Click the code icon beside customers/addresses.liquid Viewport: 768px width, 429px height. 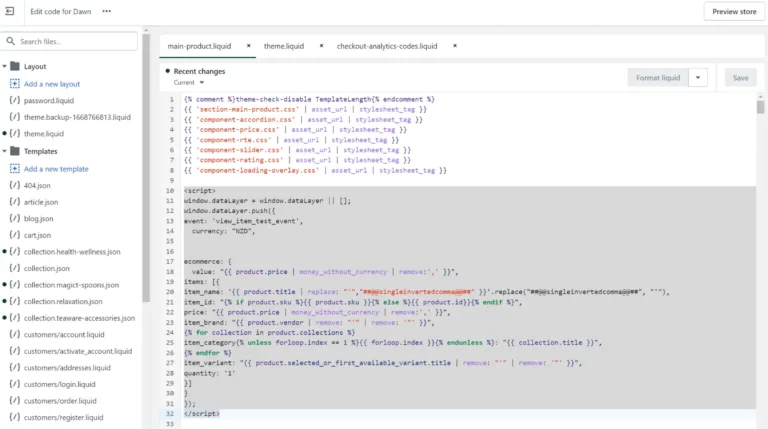[x=15, y=367]
